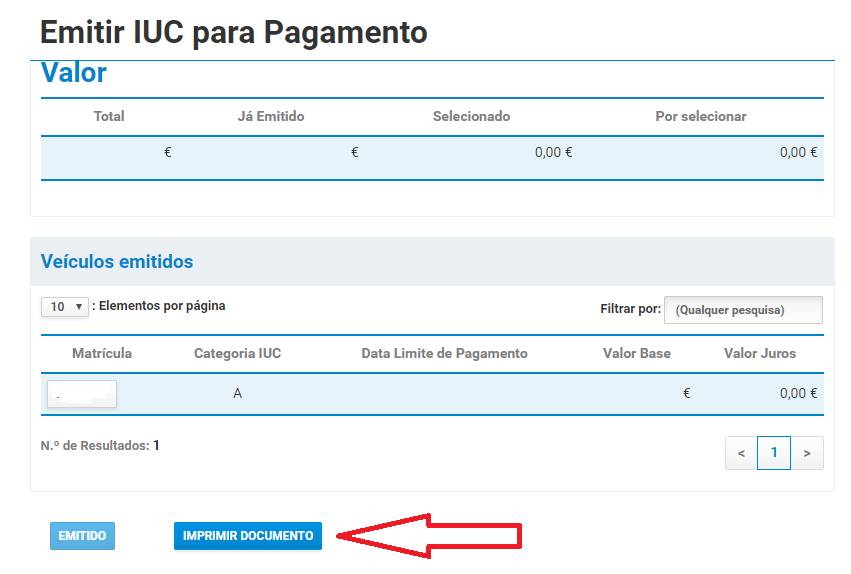The image size is (851, 574).
Task: Sort by Matrícula column header
Action: (102, 353)
